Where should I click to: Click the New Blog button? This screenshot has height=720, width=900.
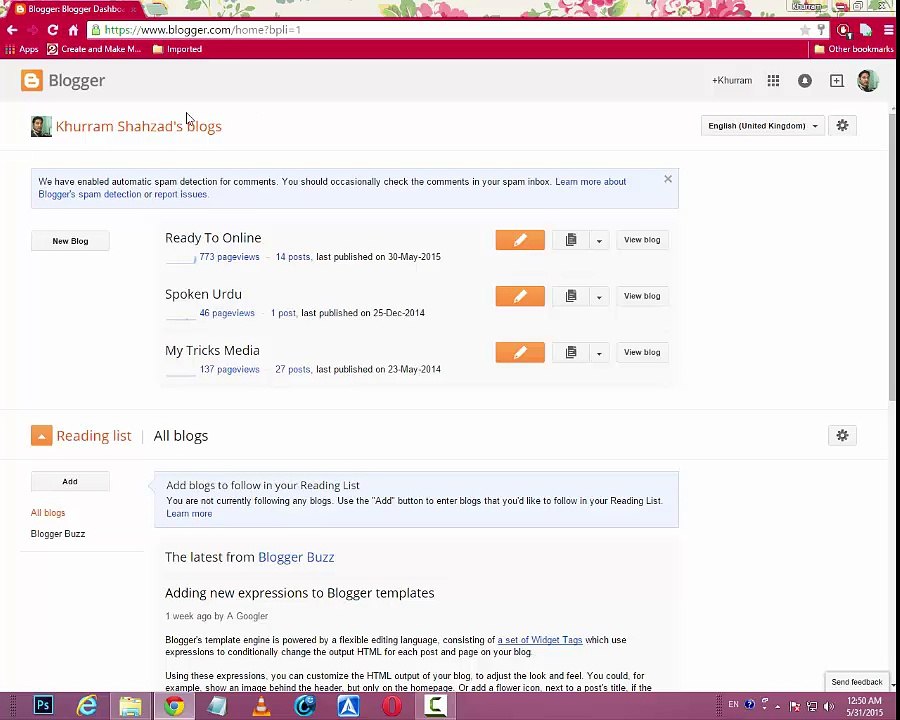[70, 241]
